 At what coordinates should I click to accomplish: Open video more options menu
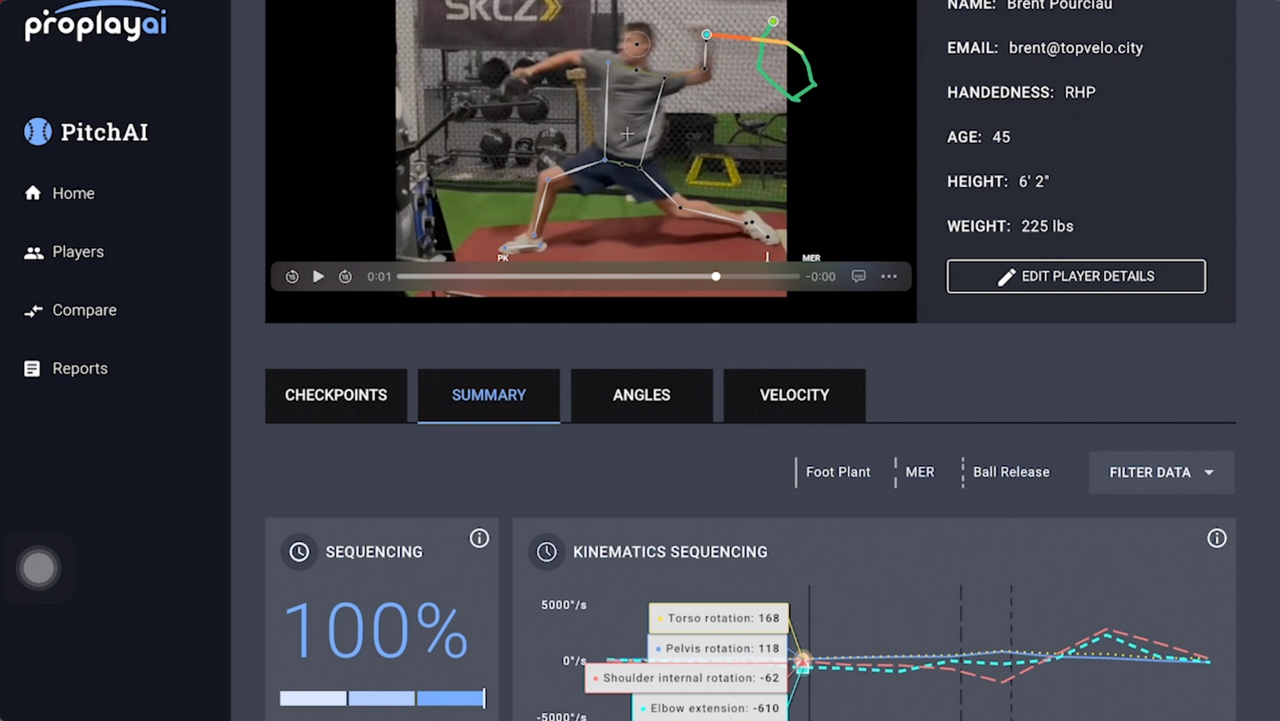pyautogui.click(x=889, y=277)
